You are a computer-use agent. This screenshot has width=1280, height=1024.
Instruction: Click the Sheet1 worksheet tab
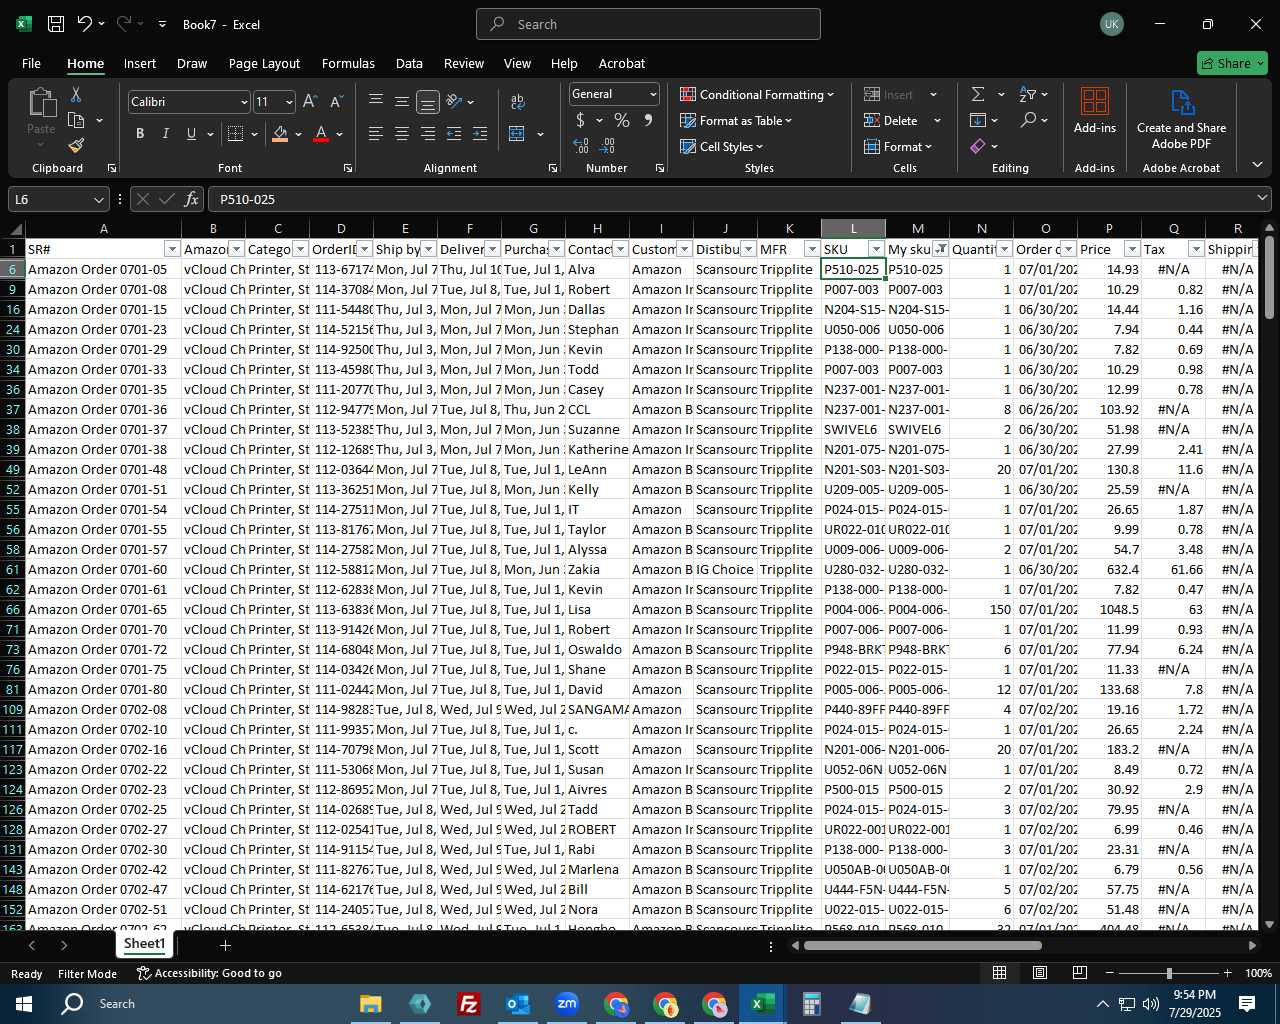point(144,944)
